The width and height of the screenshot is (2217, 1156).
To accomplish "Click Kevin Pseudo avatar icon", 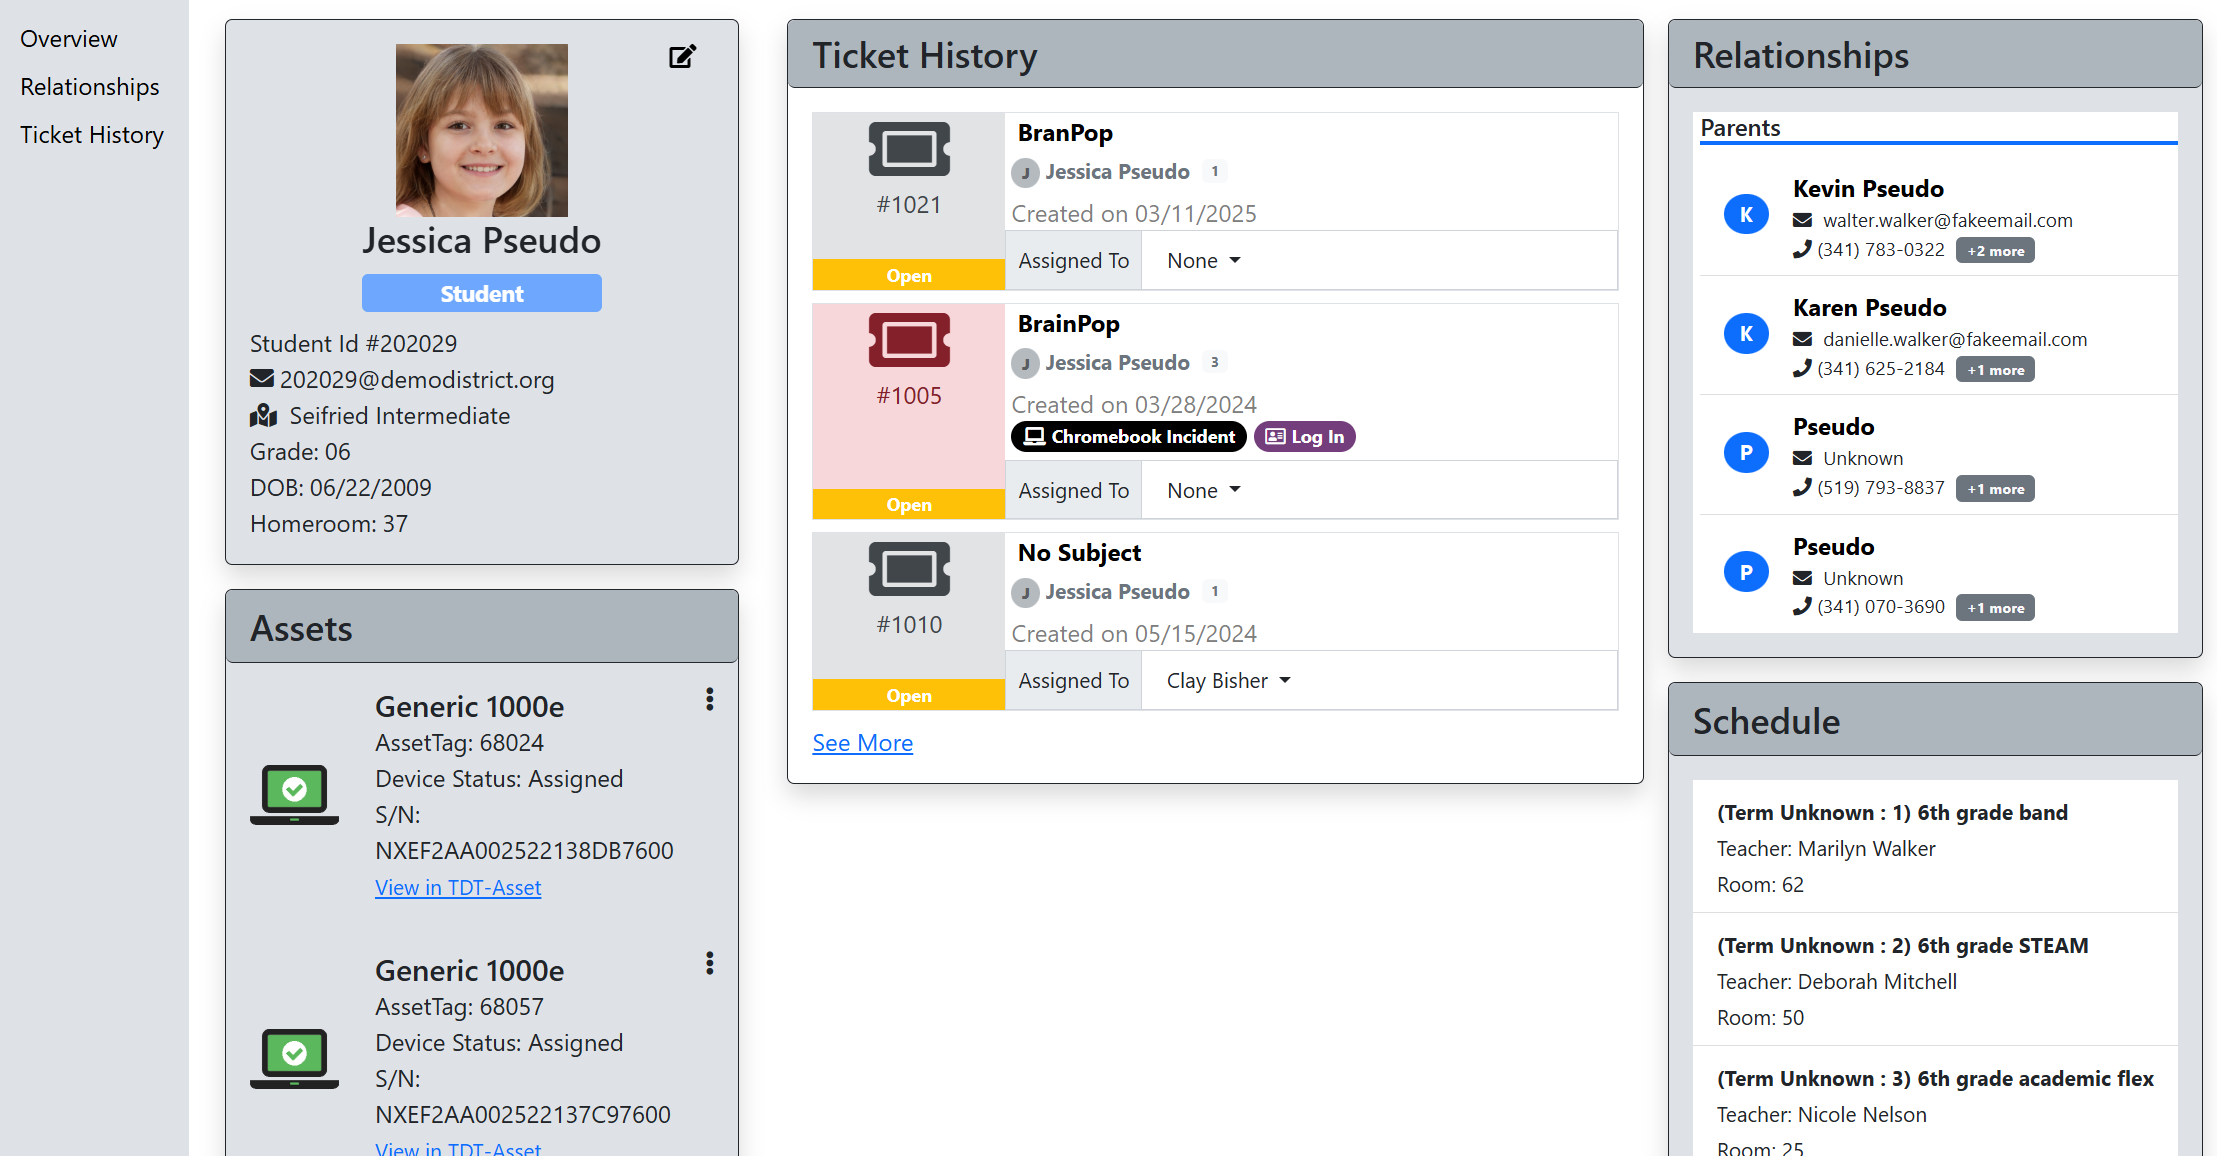I will coord(1746,214).
